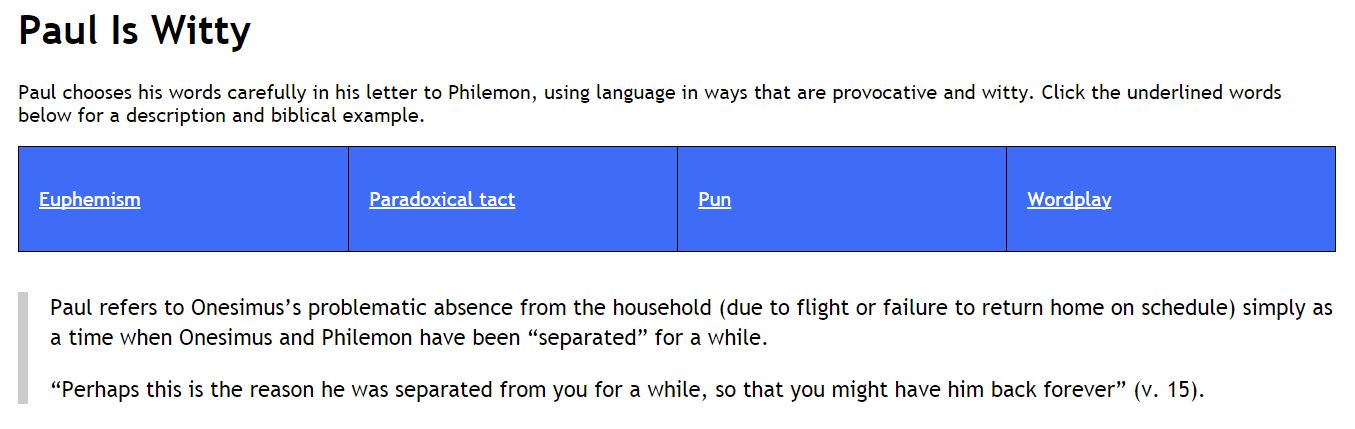The height and width of the screenshot is (429, 1355).
Task: Click the gray blockquote bar
Action: pyautogui.click(x=23, y=348)
